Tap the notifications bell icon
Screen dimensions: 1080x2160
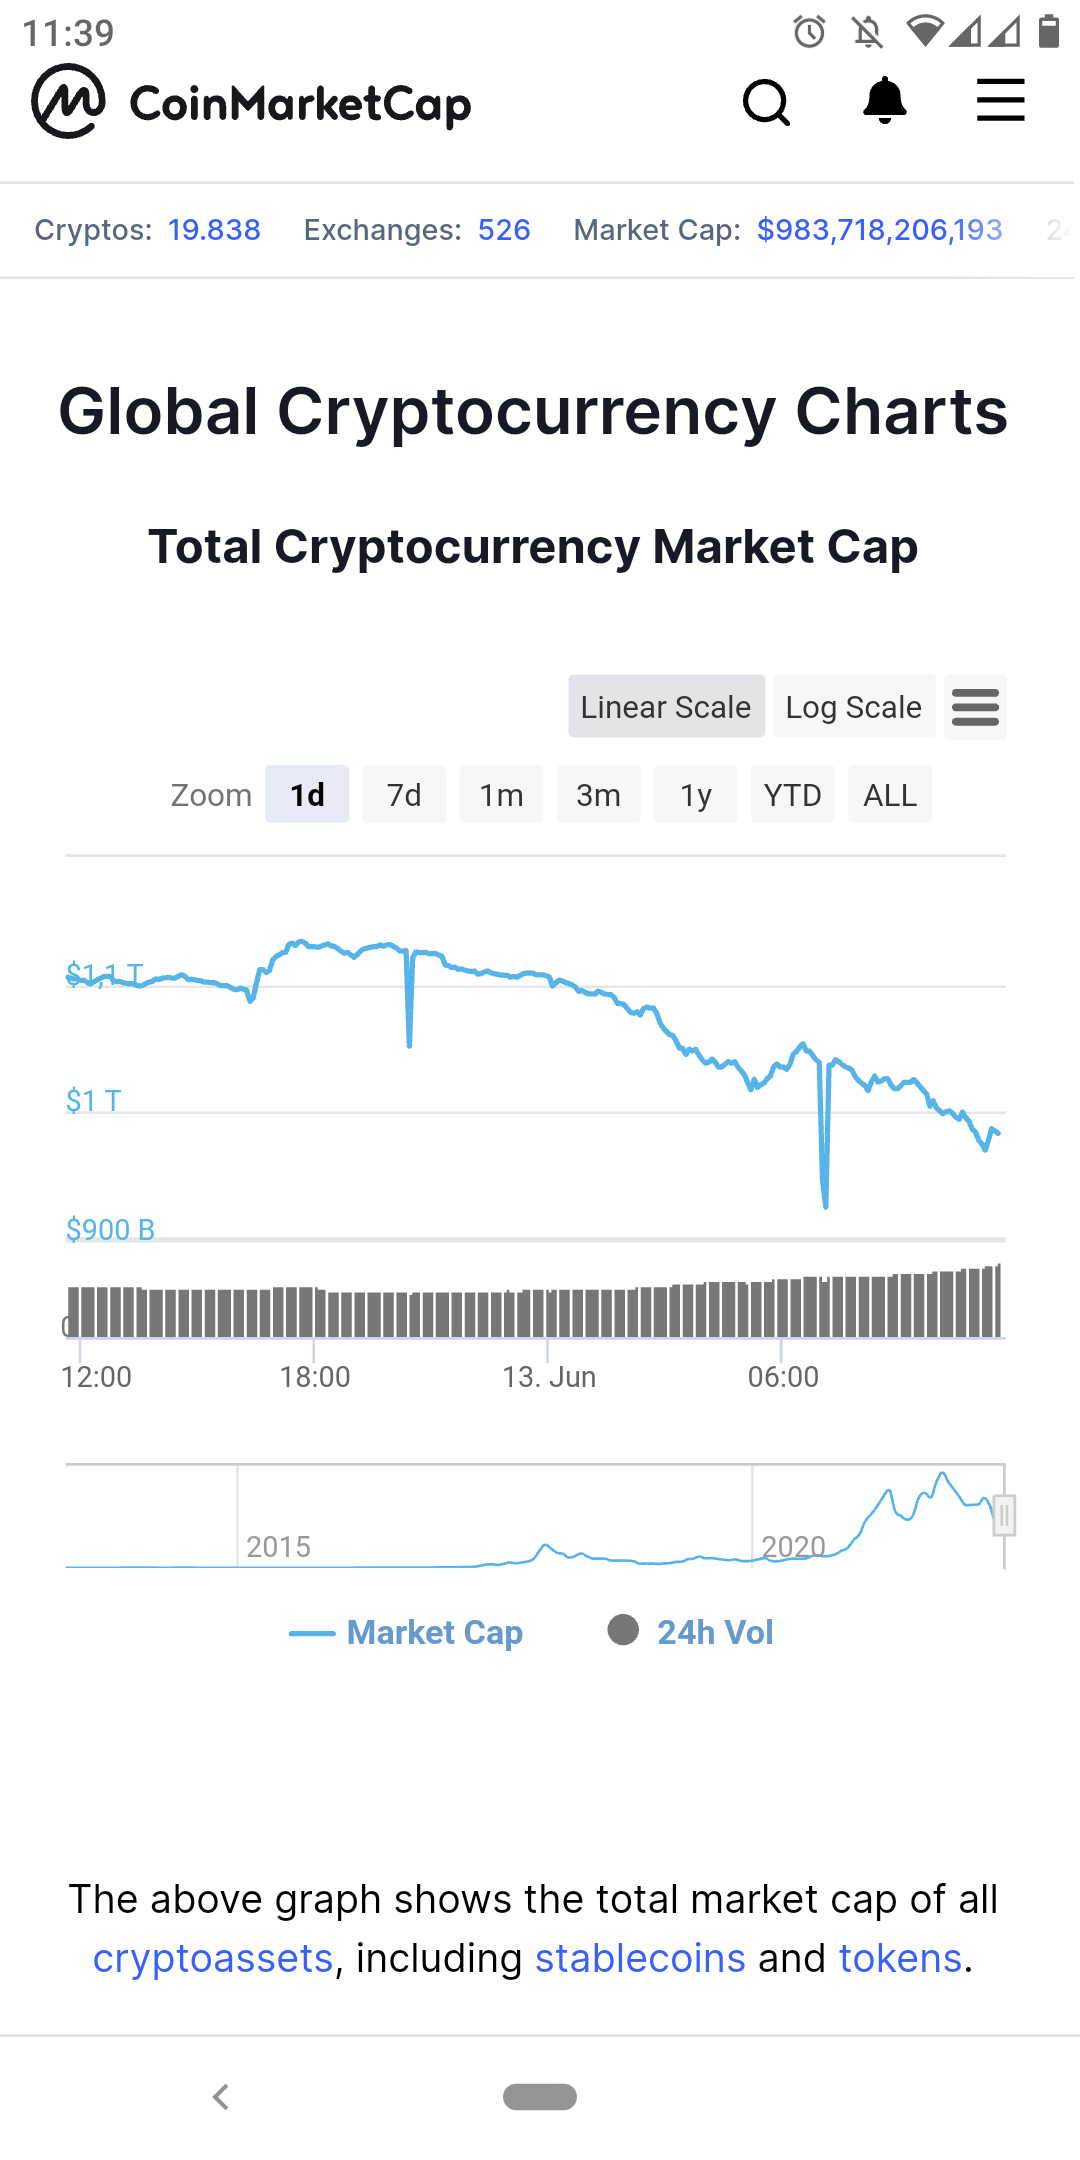pyautogui.click(x=885, y=101)
